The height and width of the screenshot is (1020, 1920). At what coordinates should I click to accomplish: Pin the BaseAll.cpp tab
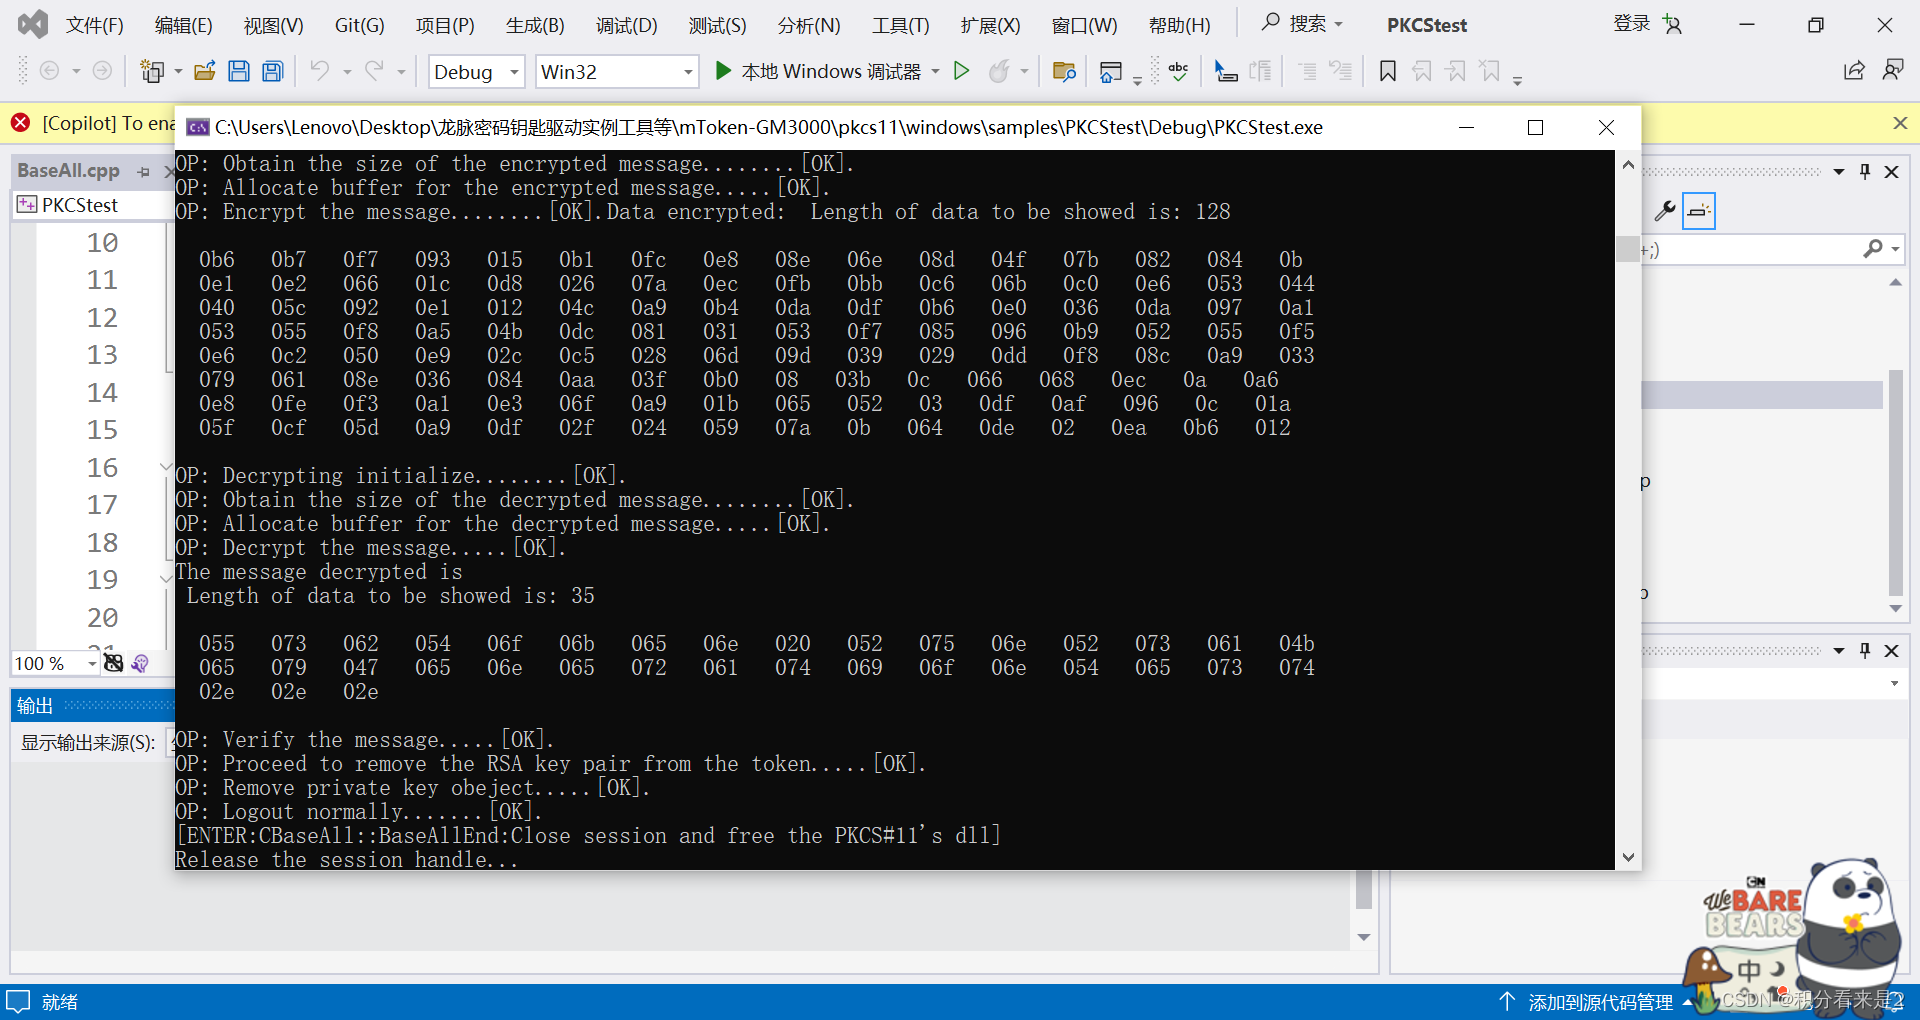144,172
